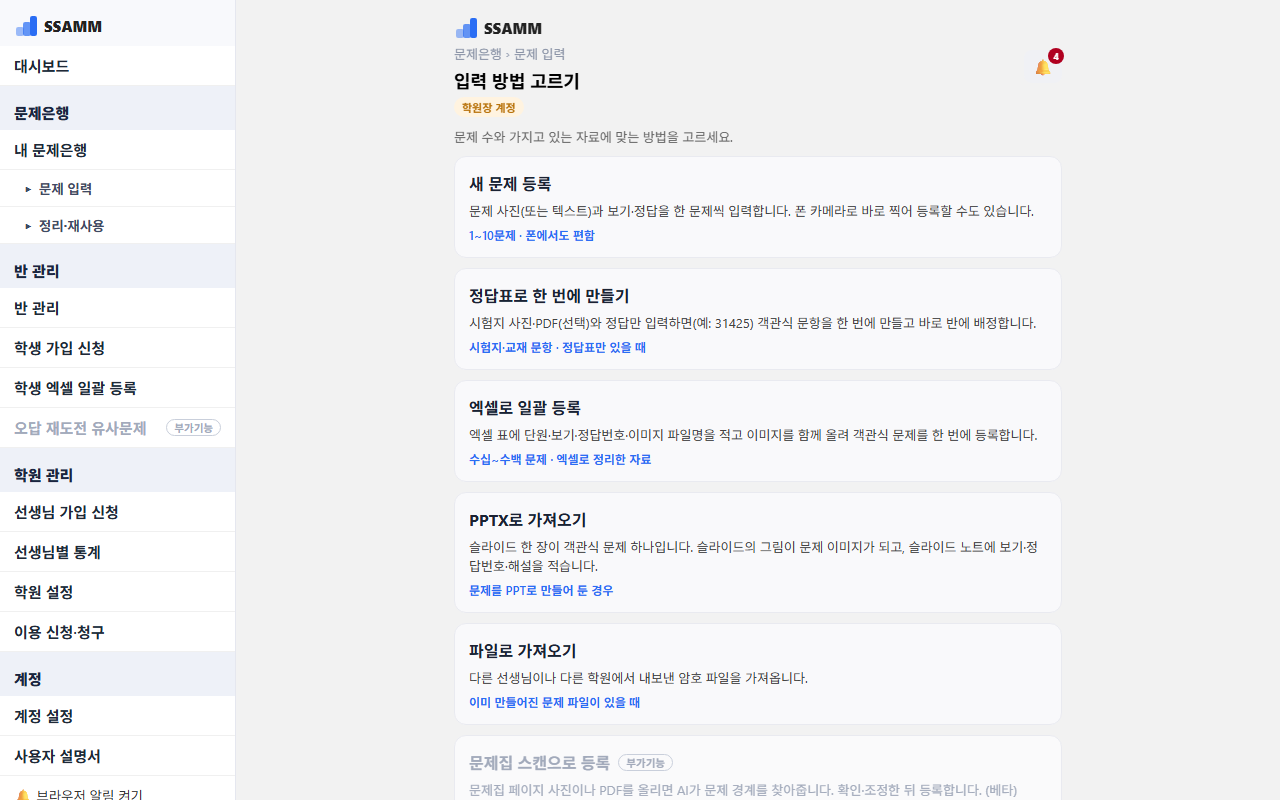Screen dimensions: 1280x800
Task: Click the 부가기능 tag beside 오답 재도전 유사문제
Action: click(193, 428)
